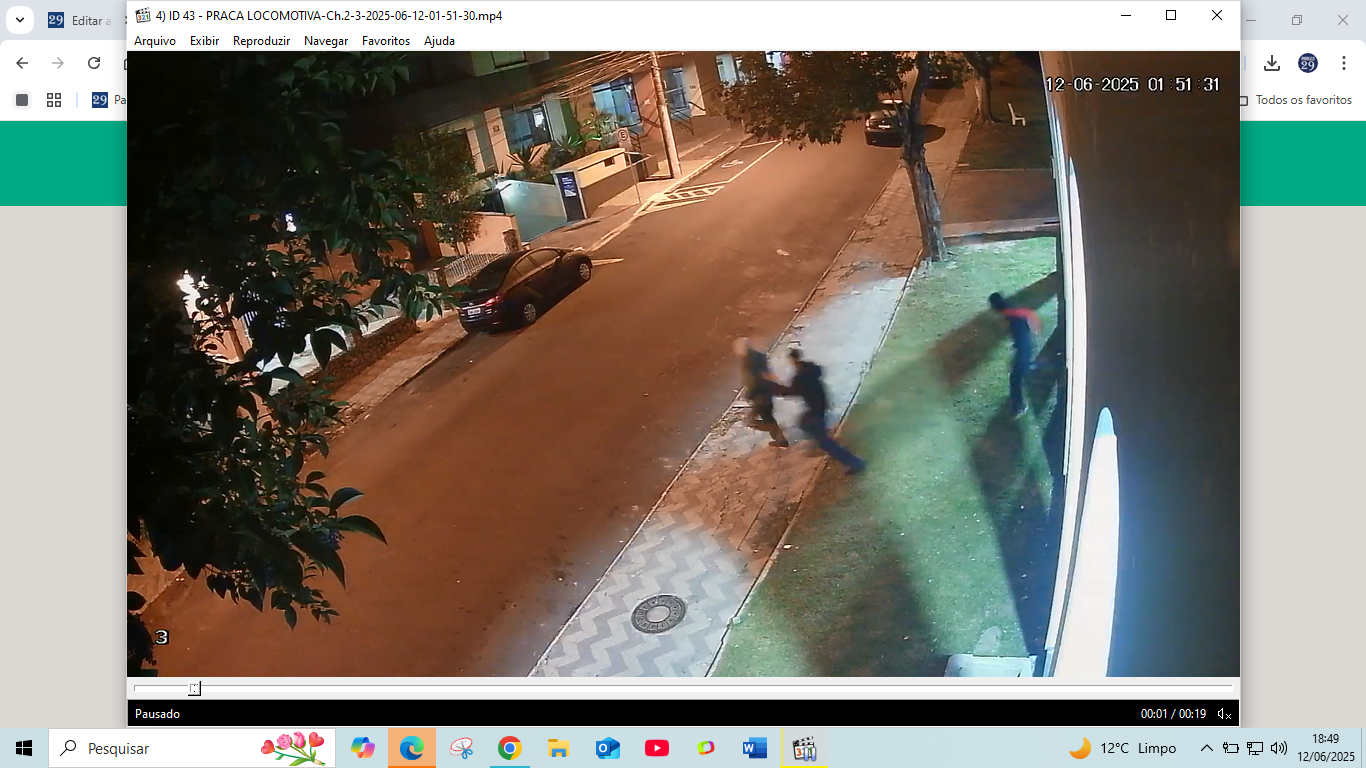
Task: Click the Navegar menu item
Action: point(326,41)
